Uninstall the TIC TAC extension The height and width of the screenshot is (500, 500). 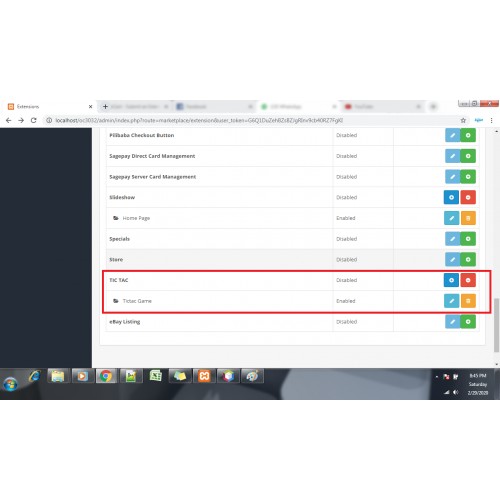pyautogui.click(x=468, y=280)
